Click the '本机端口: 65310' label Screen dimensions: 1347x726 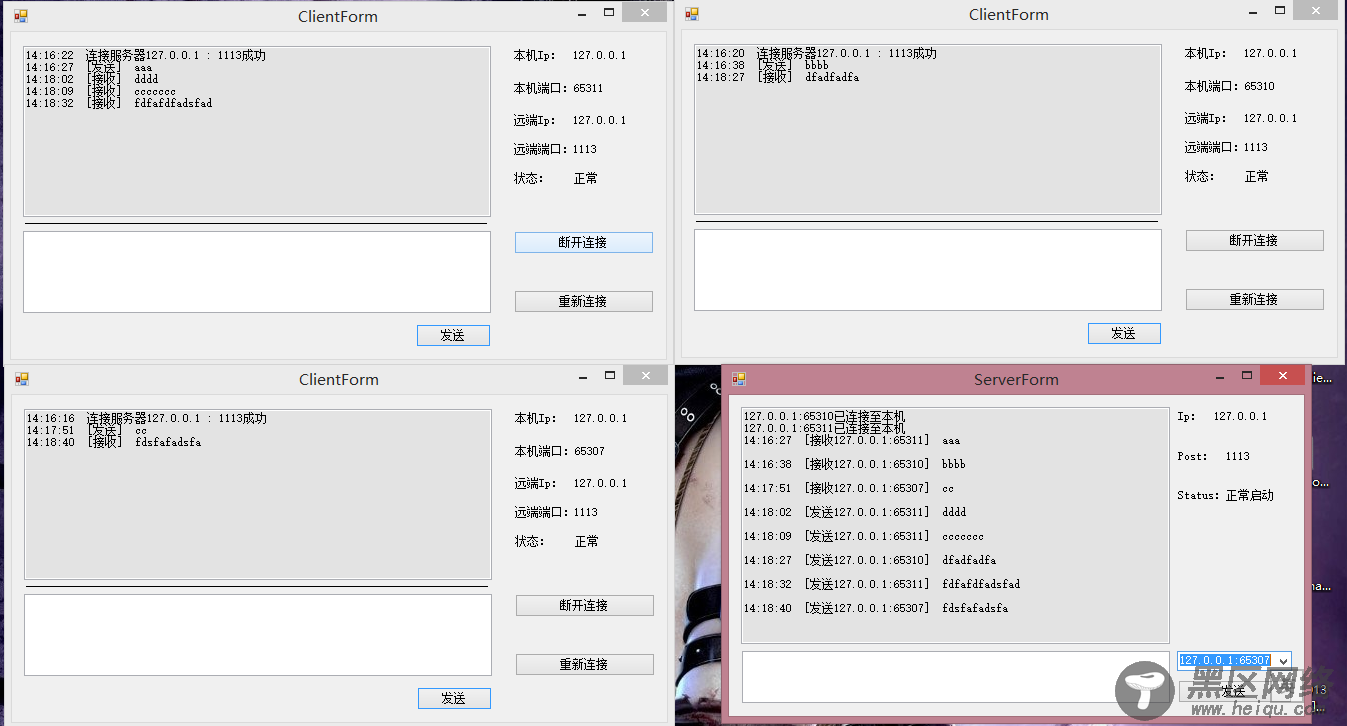[1229, 86]
